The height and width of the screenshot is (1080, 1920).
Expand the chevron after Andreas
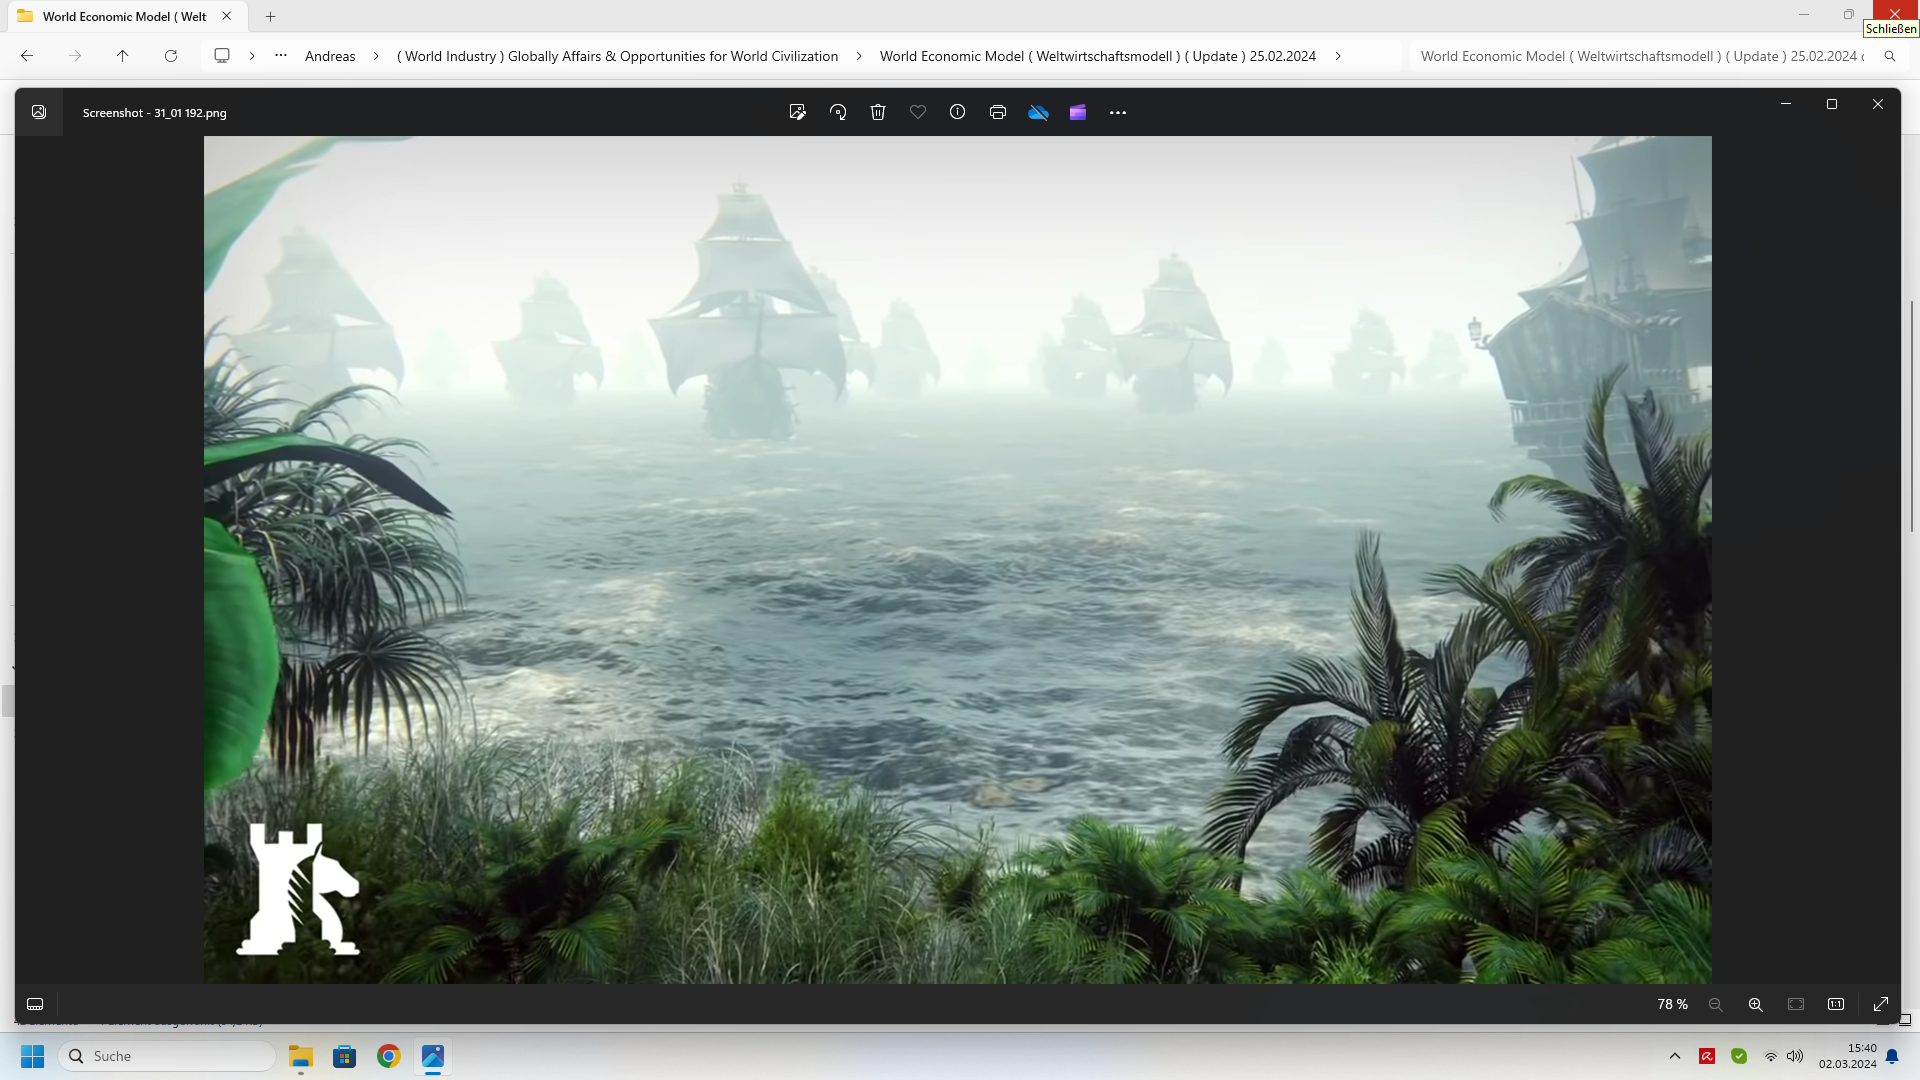click(x=376, y=56)
